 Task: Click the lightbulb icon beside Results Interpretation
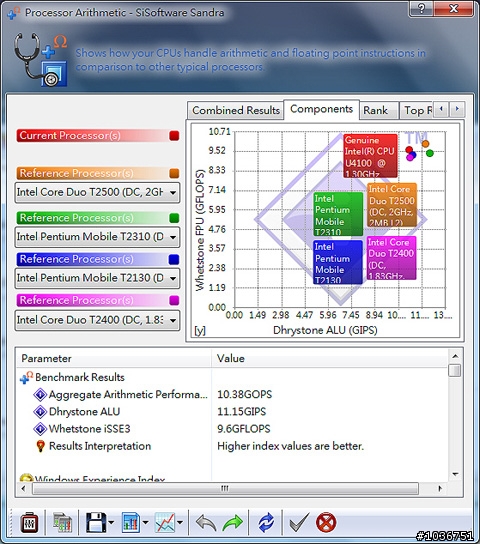[x=41, y=446]
